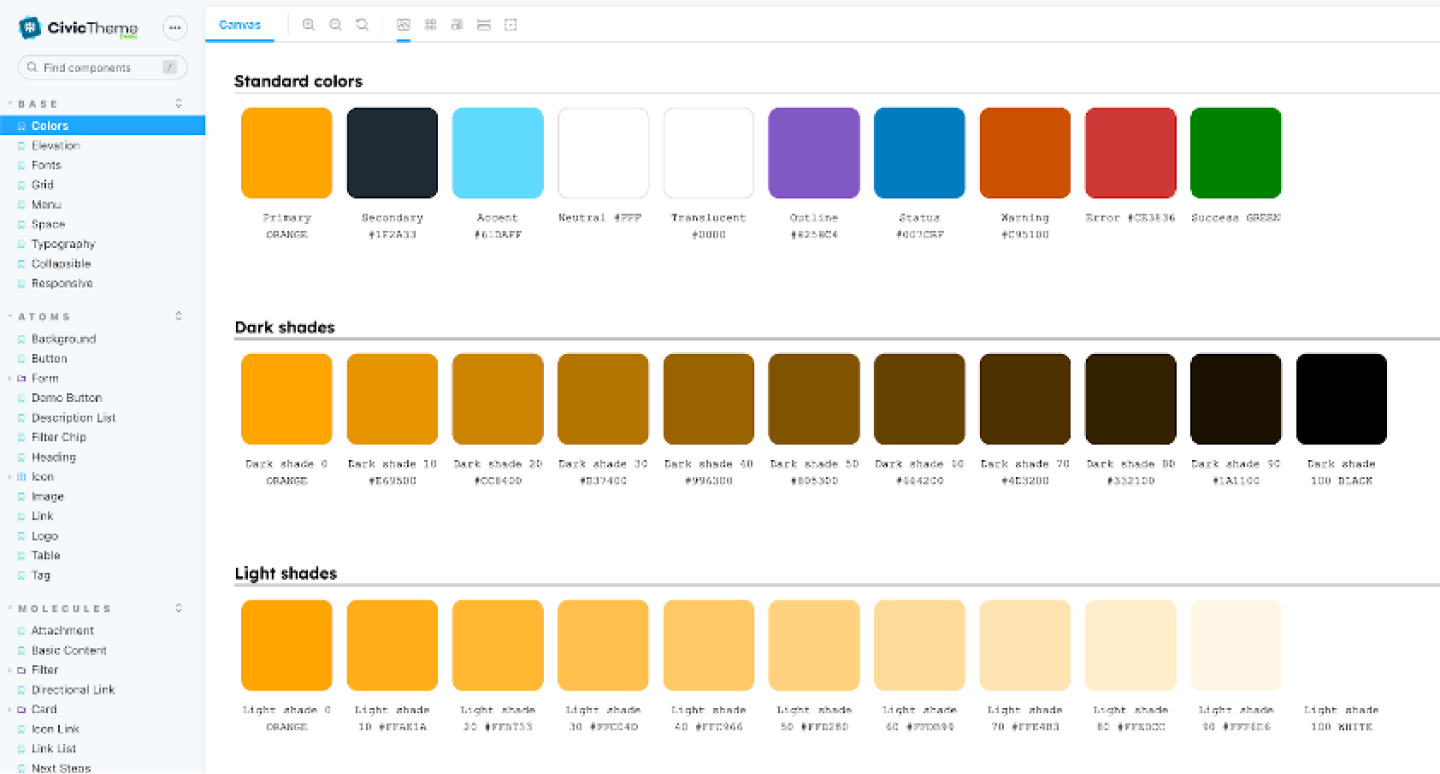Viewport: 1440px width, 774px height.
Task: Select Typography in the sidebar
Action: (x=63, y=244)
